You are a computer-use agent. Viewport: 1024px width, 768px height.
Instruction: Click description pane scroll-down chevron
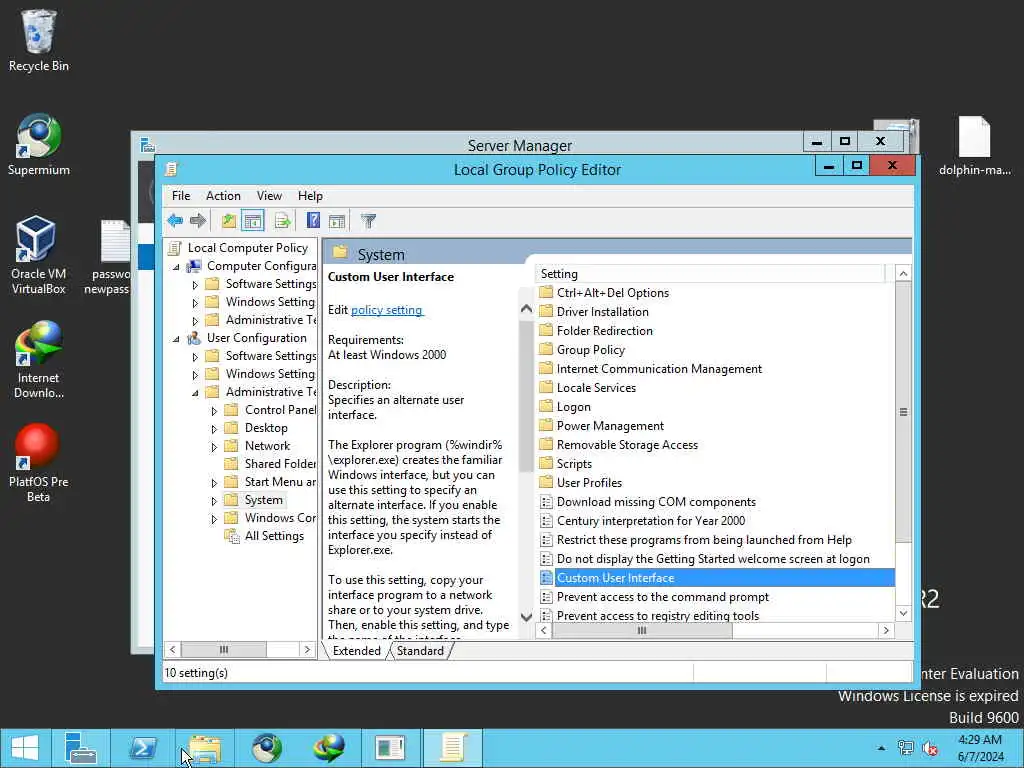[x=526, y=617]
